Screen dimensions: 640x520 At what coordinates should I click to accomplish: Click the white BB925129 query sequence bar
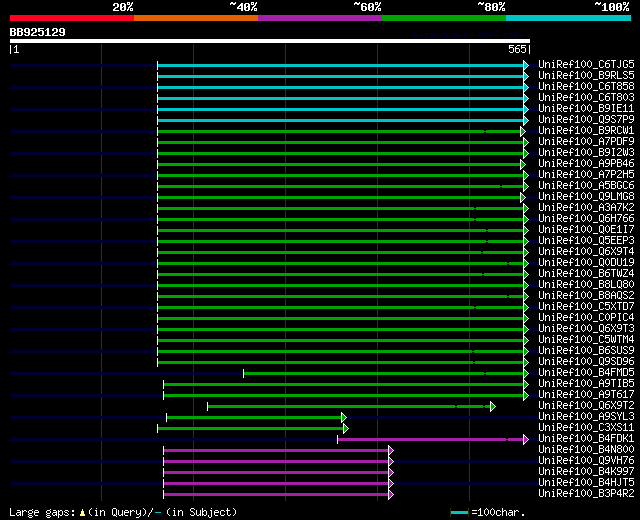[270, 41]
